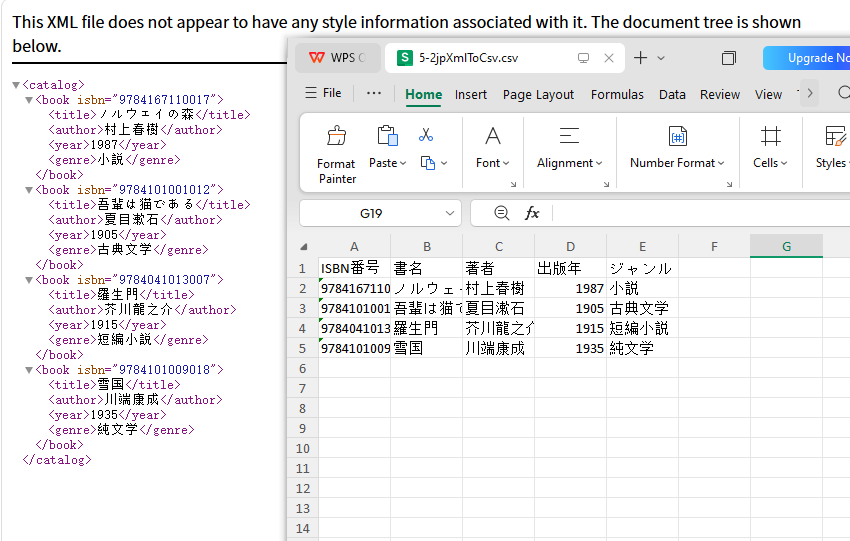
Task: Collapse book isbn 9784101009018 node
Action: coord(29,370)
